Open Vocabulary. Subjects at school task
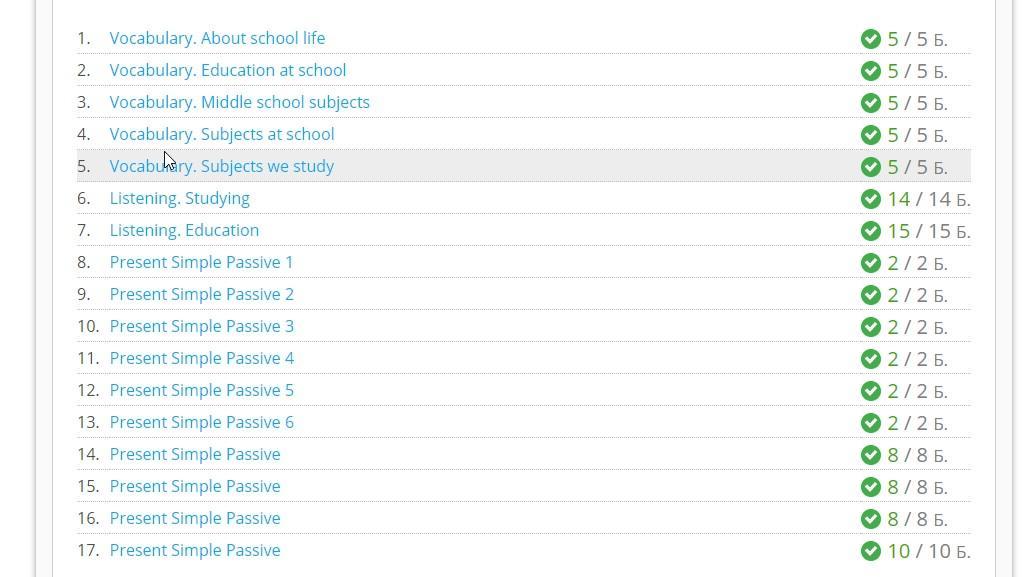1029x577 pixels. [x=222, y=134]
